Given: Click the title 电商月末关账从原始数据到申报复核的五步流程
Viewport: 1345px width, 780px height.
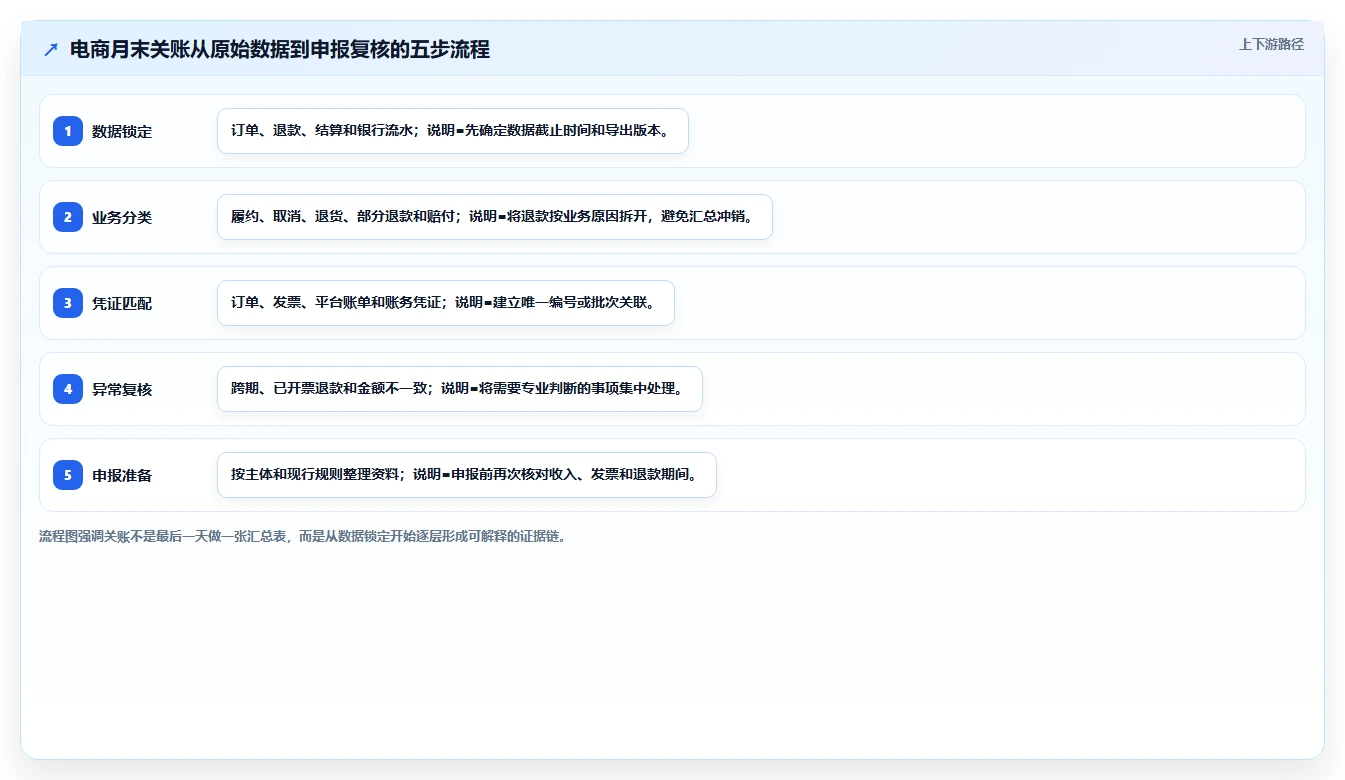Looking at the screenshot, I should click(280, 50).
